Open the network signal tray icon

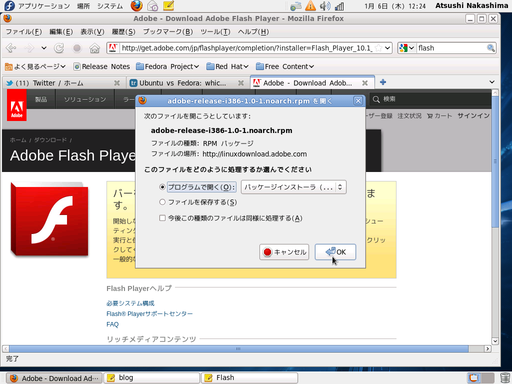pyautogui.click(x=339, y=6)
